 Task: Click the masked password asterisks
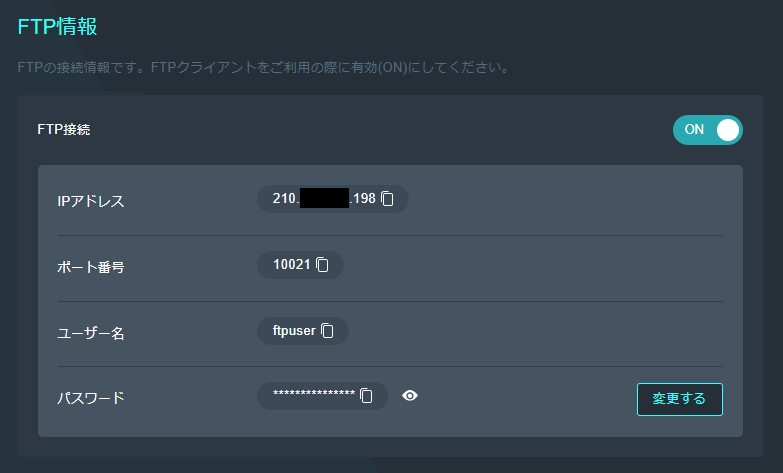(314, 397)
